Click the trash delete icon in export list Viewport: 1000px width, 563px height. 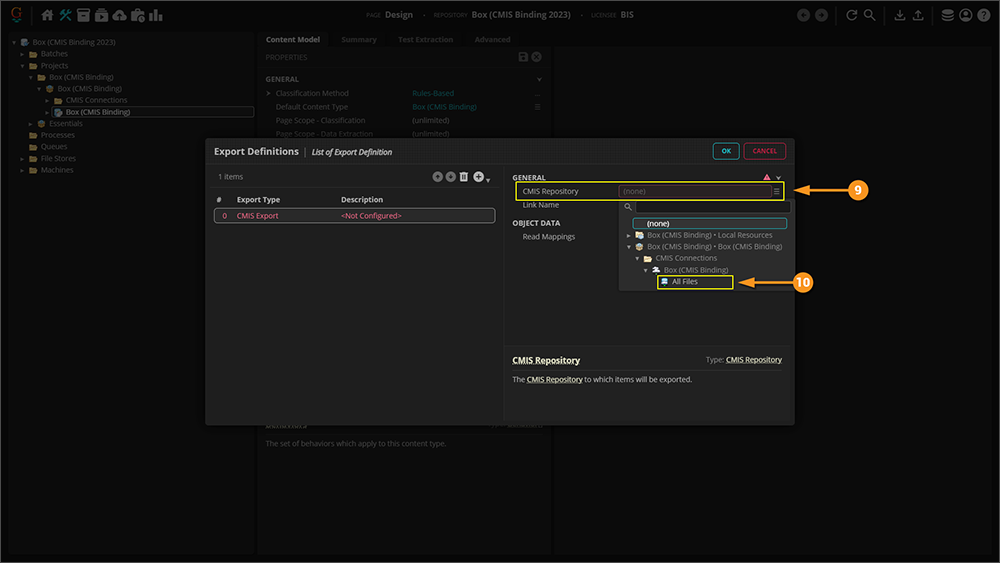[x=463, y=177]
